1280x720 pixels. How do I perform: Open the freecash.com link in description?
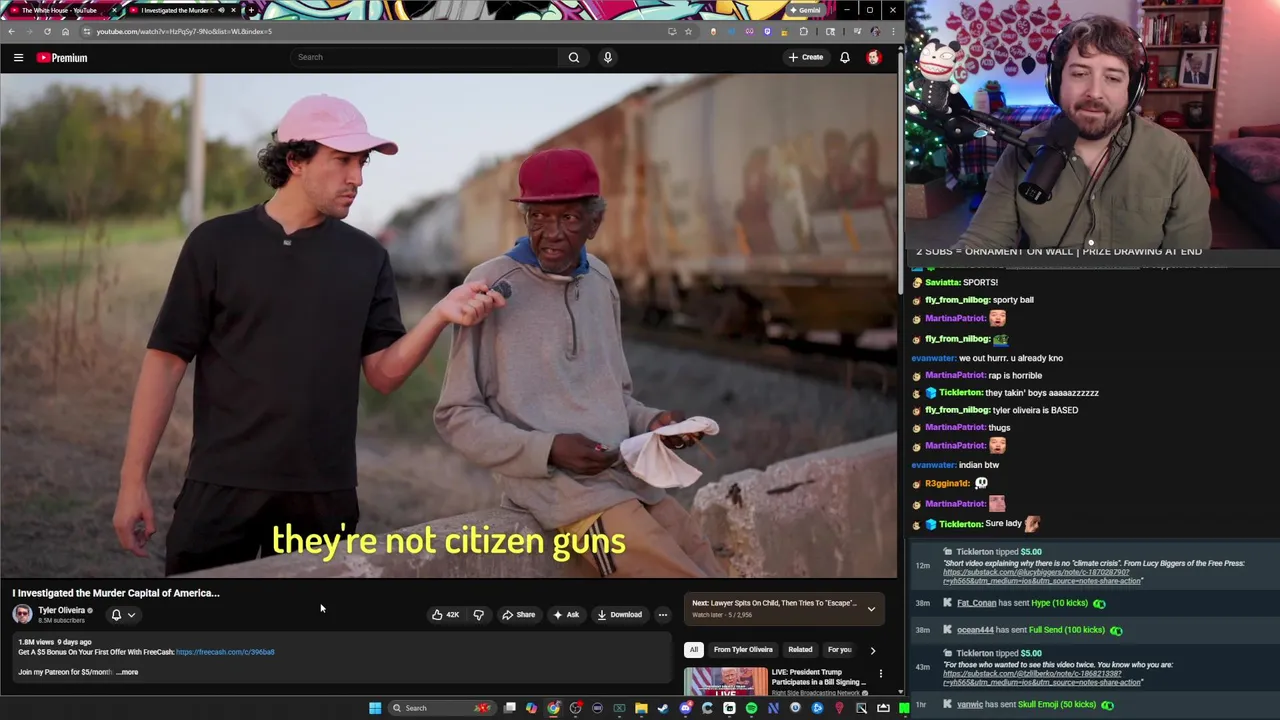(x=225, y=652)
